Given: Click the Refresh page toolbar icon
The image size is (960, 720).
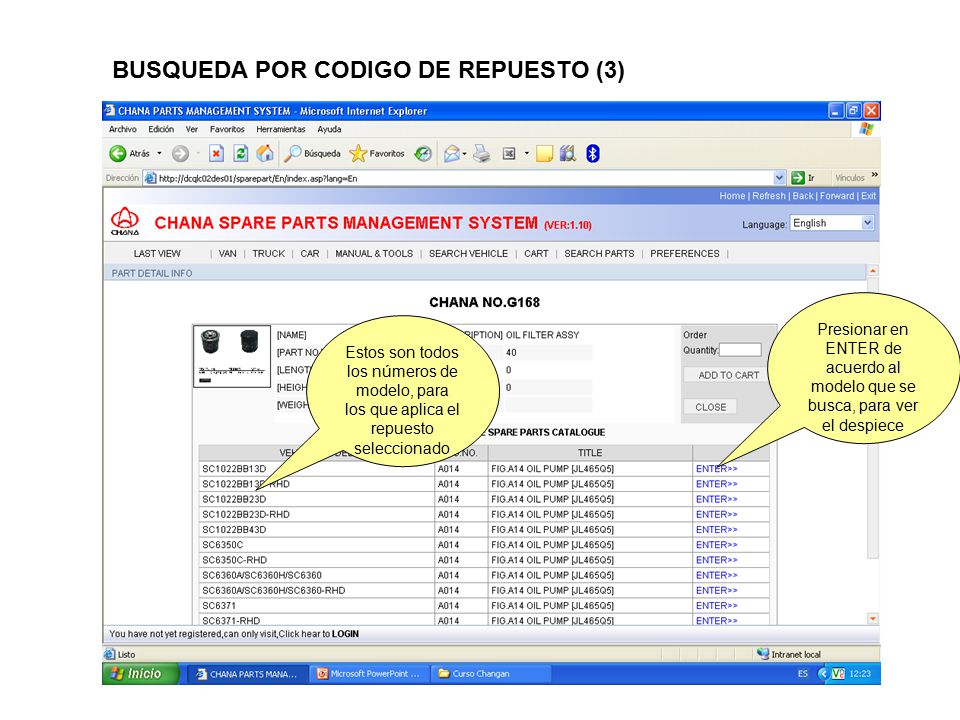Looking at the screenshot, I should [241, 153].
